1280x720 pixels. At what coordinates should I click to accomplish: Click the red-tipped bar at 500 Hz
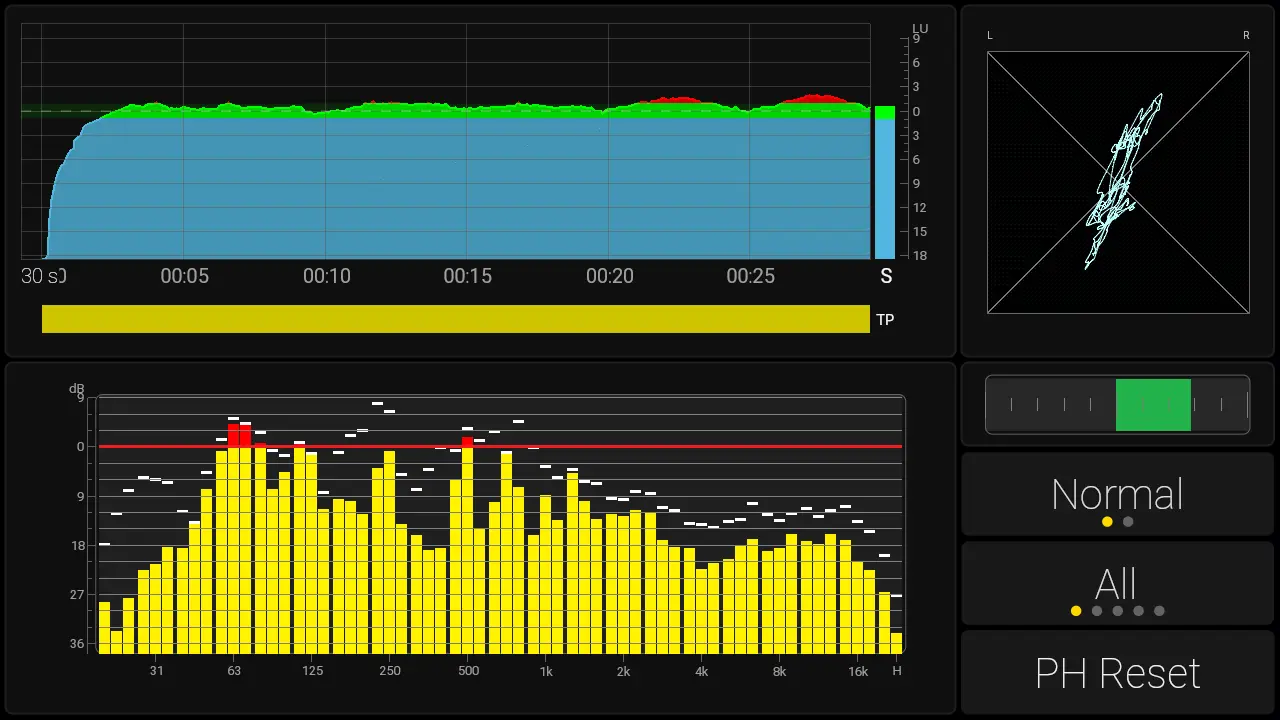pos(467,441)
